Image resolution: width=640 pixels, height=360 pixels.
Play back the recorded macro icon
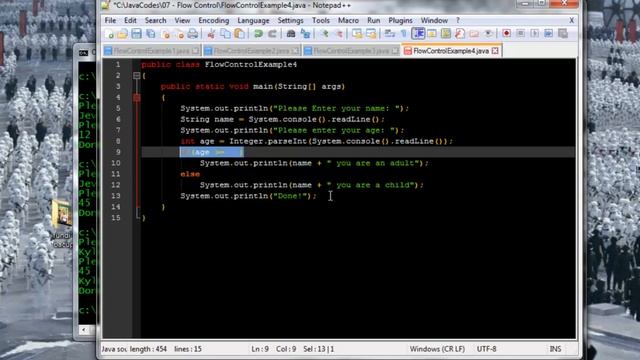coord(535,34)
